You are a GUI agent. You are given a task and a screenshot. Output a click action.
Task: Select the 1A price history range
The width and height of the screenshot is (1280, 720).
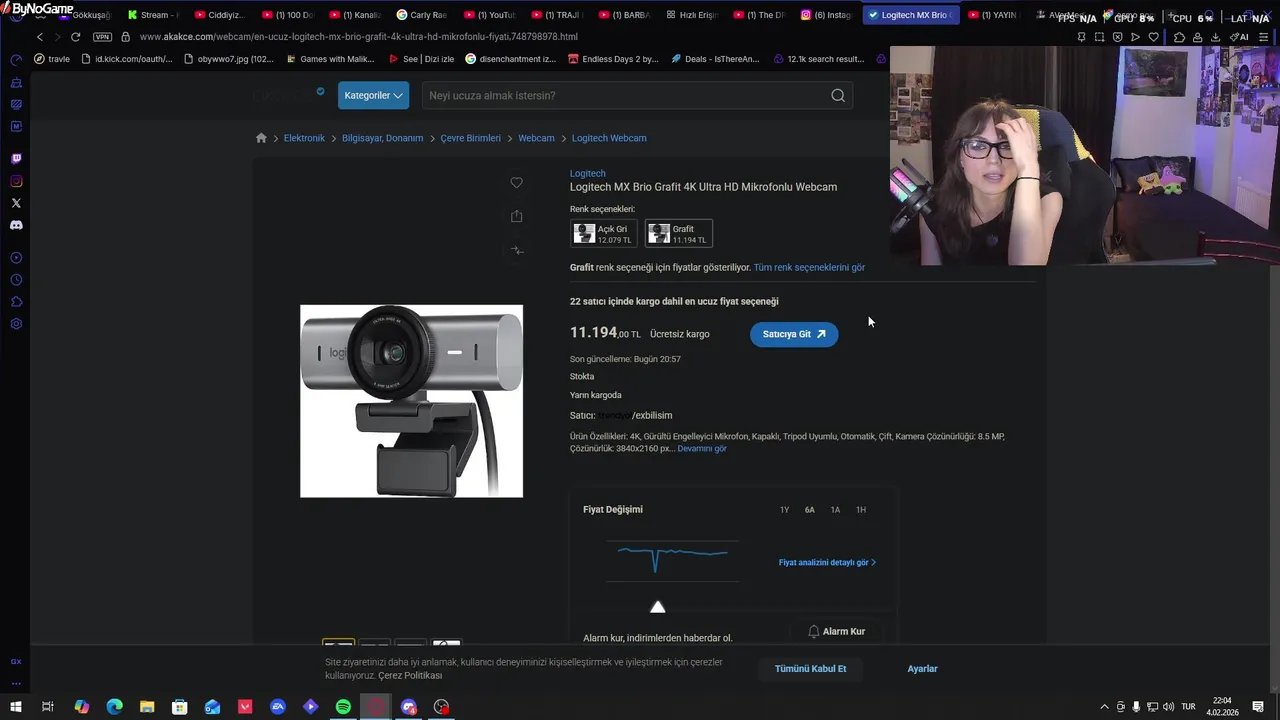pyautogui.click(x=835, y=510)
